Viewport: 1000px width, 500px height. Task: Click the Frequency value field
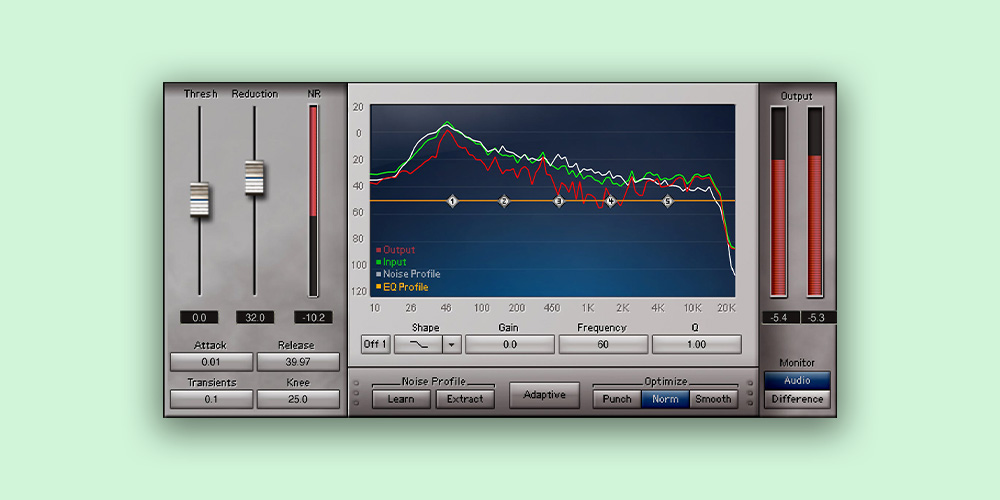tap(602, 344)
